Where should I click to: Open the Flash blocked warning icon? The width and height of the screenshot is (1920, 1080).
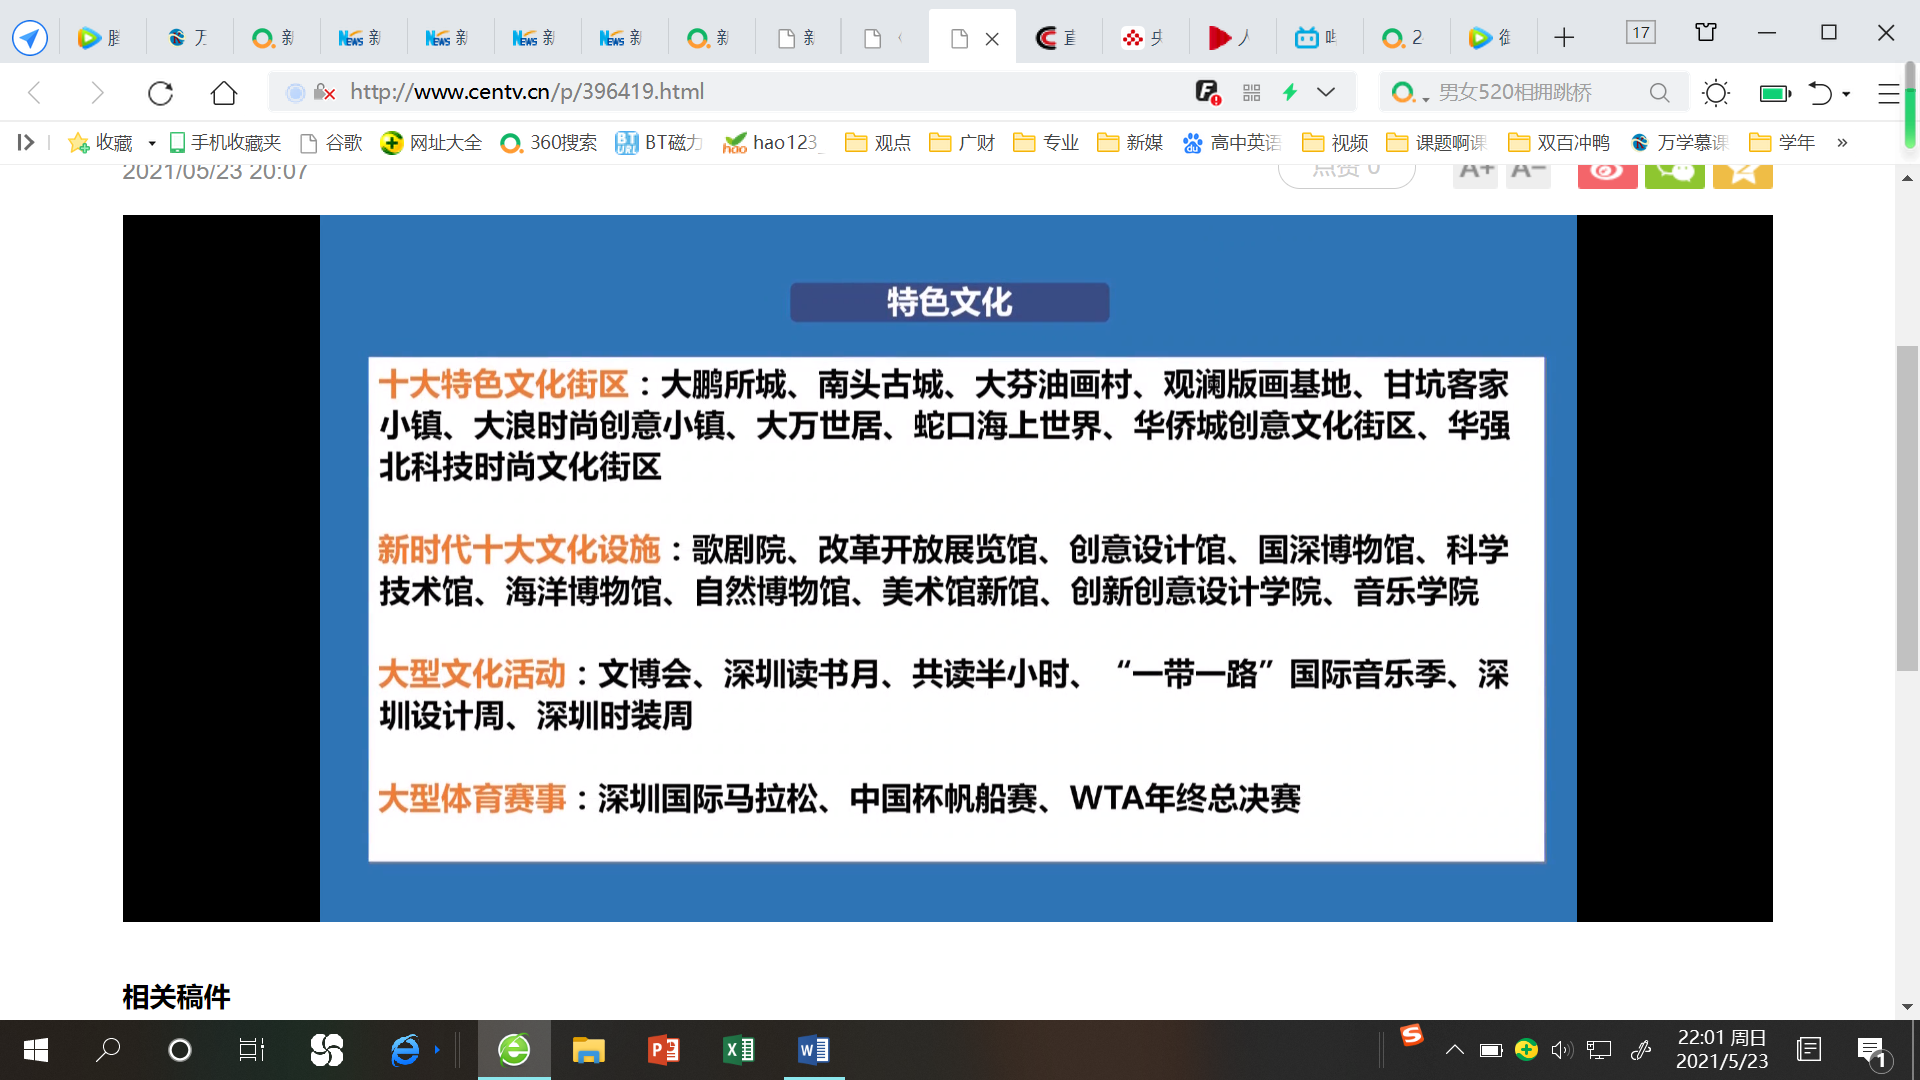tap(1207, 93)
